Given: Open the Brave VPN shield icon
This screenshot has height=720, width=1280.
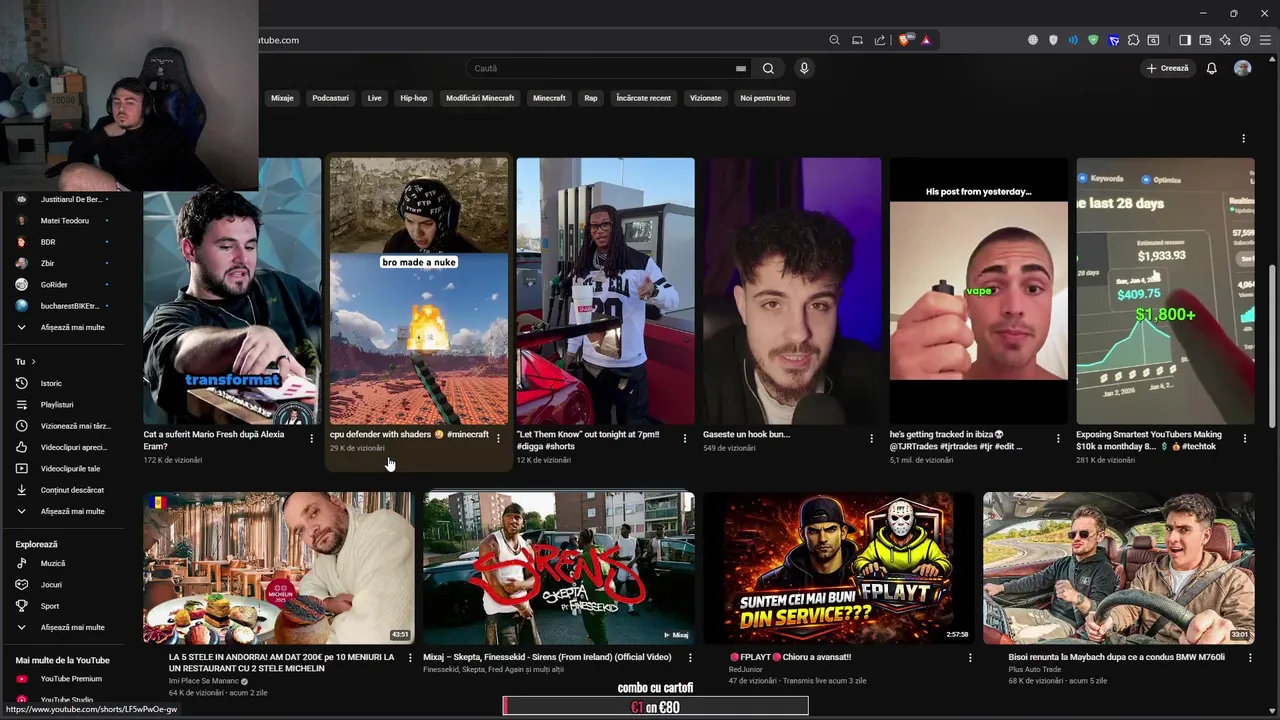Looking at the screenshot, I should pos(1245,40).
